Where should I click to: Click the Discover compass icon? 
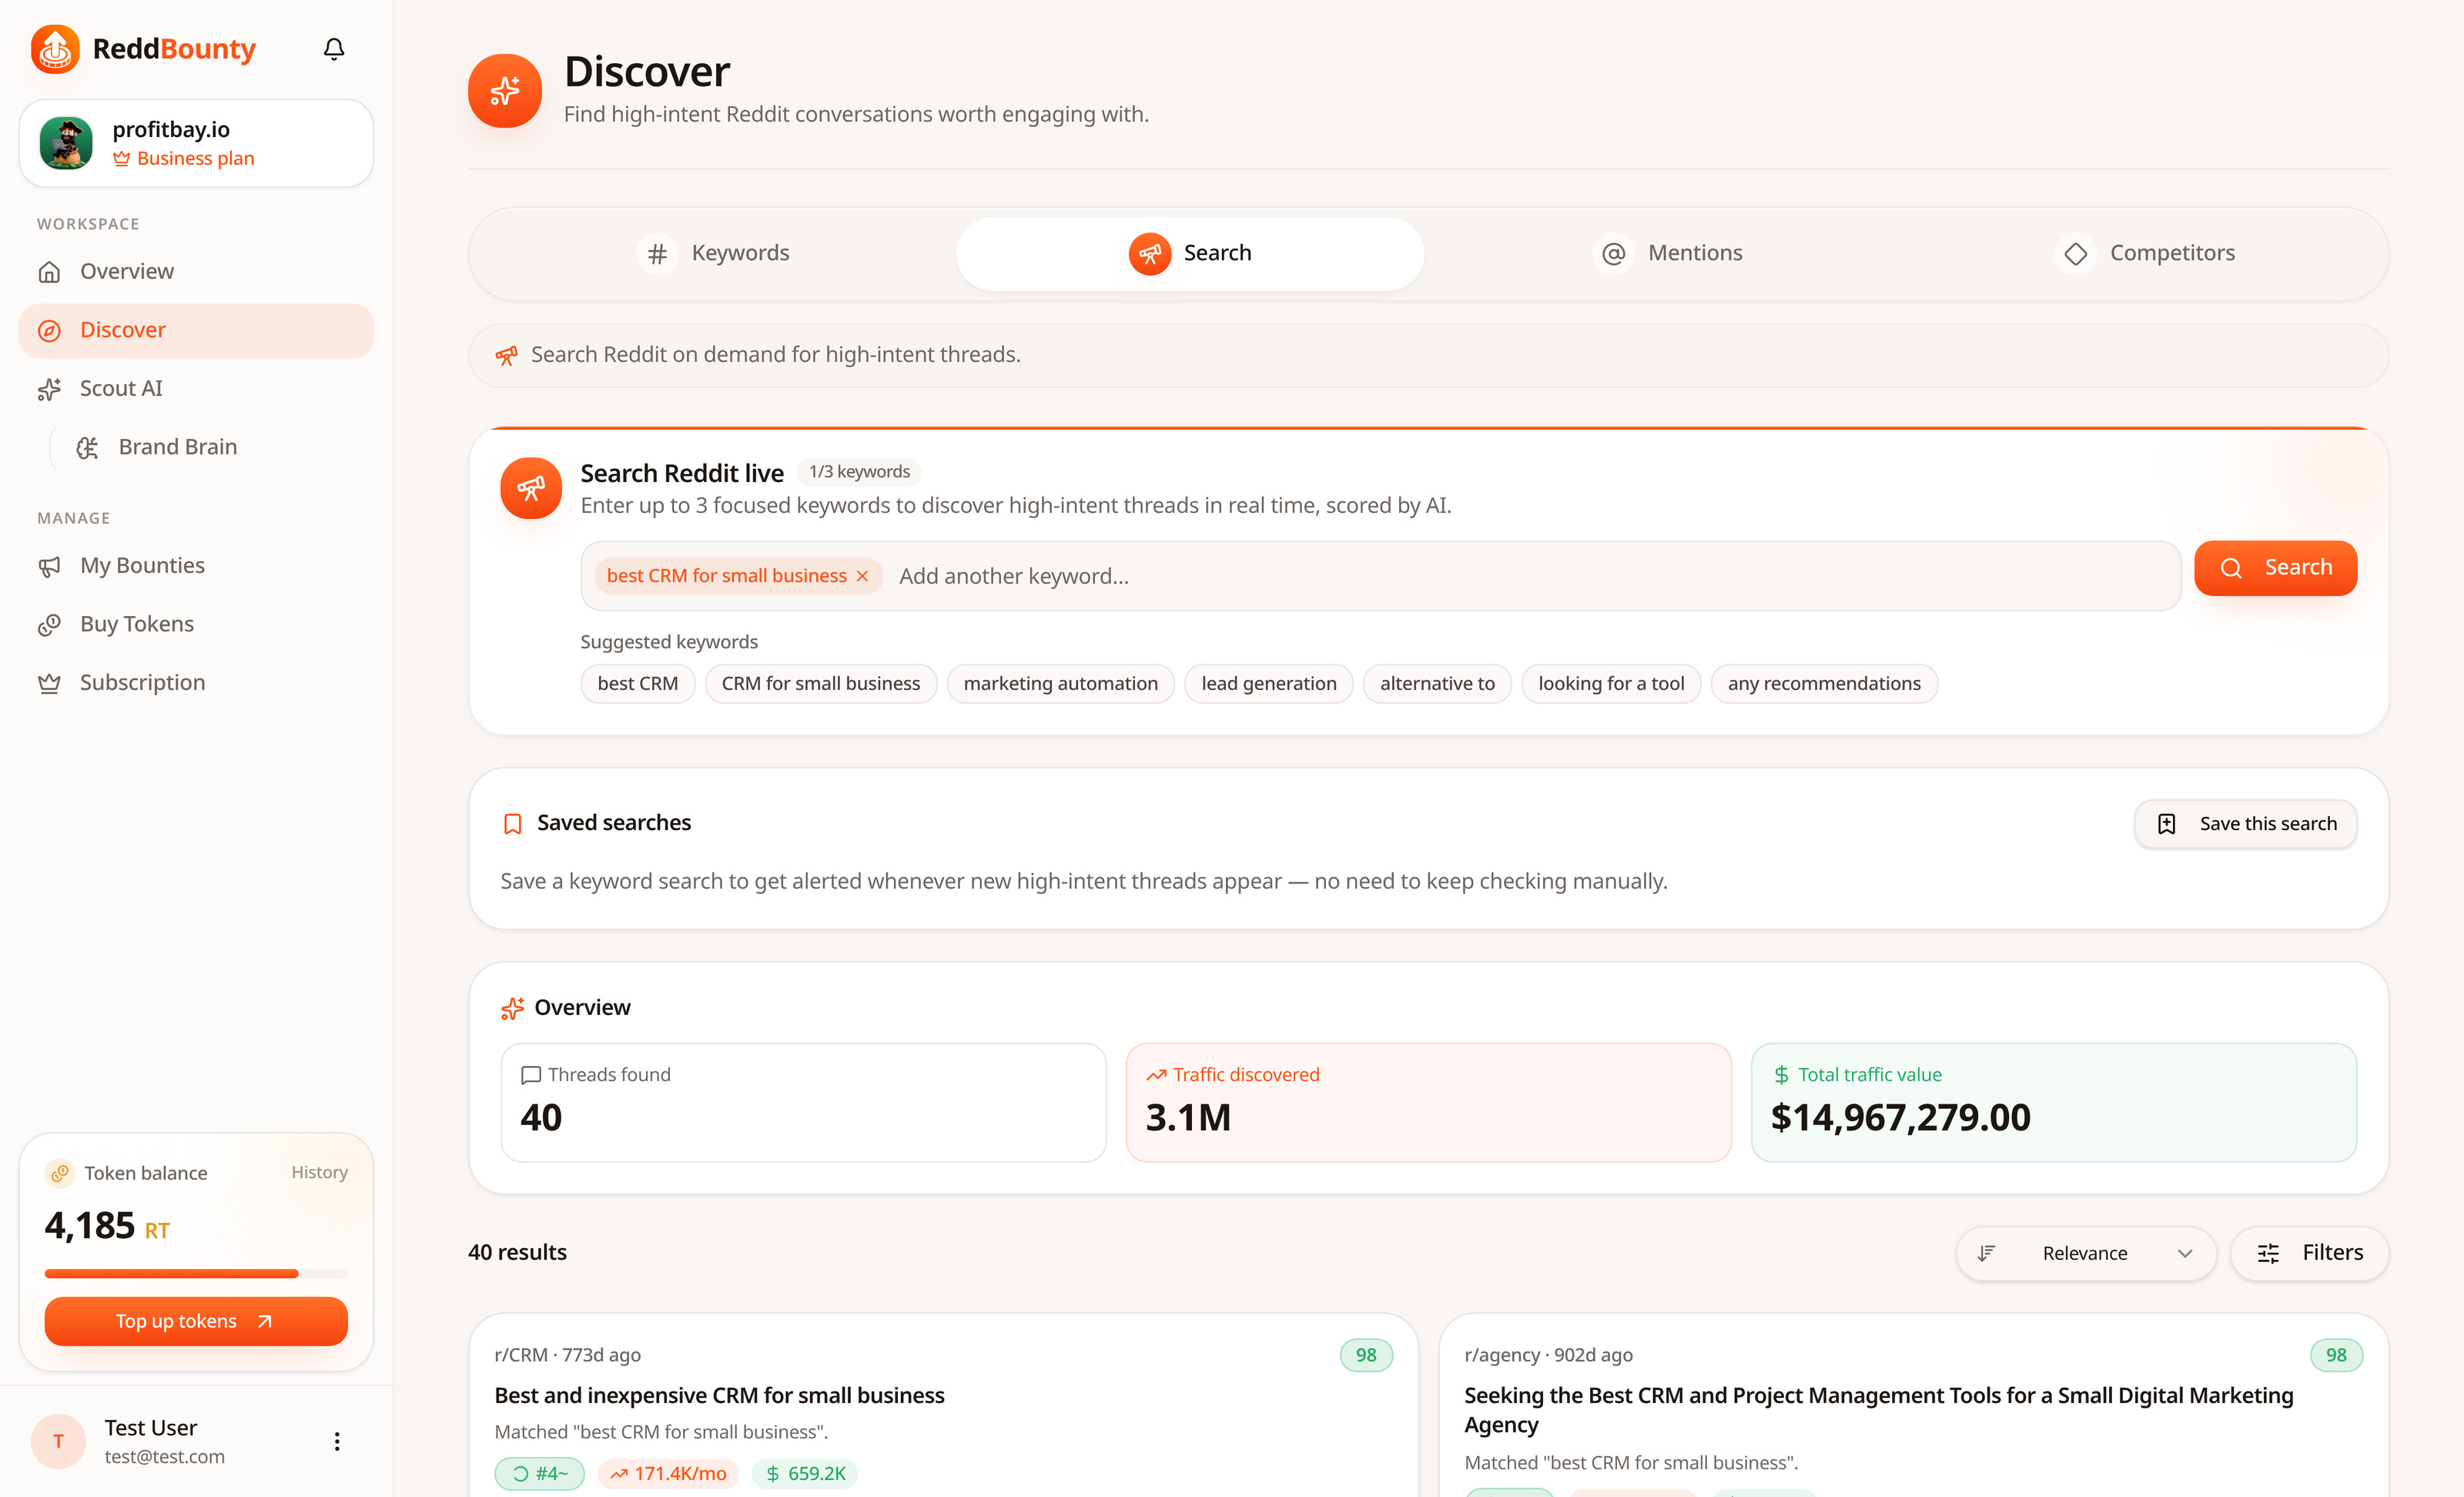click(x=49, y=331)
